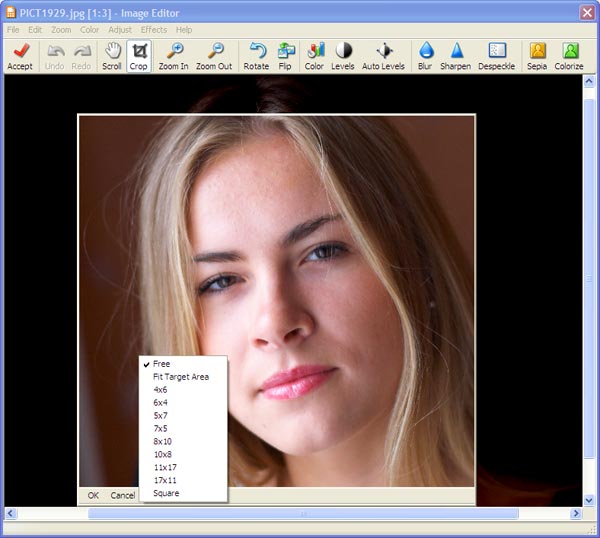
Task: Flip the image with the Flip tool
Action: (285, 57)
